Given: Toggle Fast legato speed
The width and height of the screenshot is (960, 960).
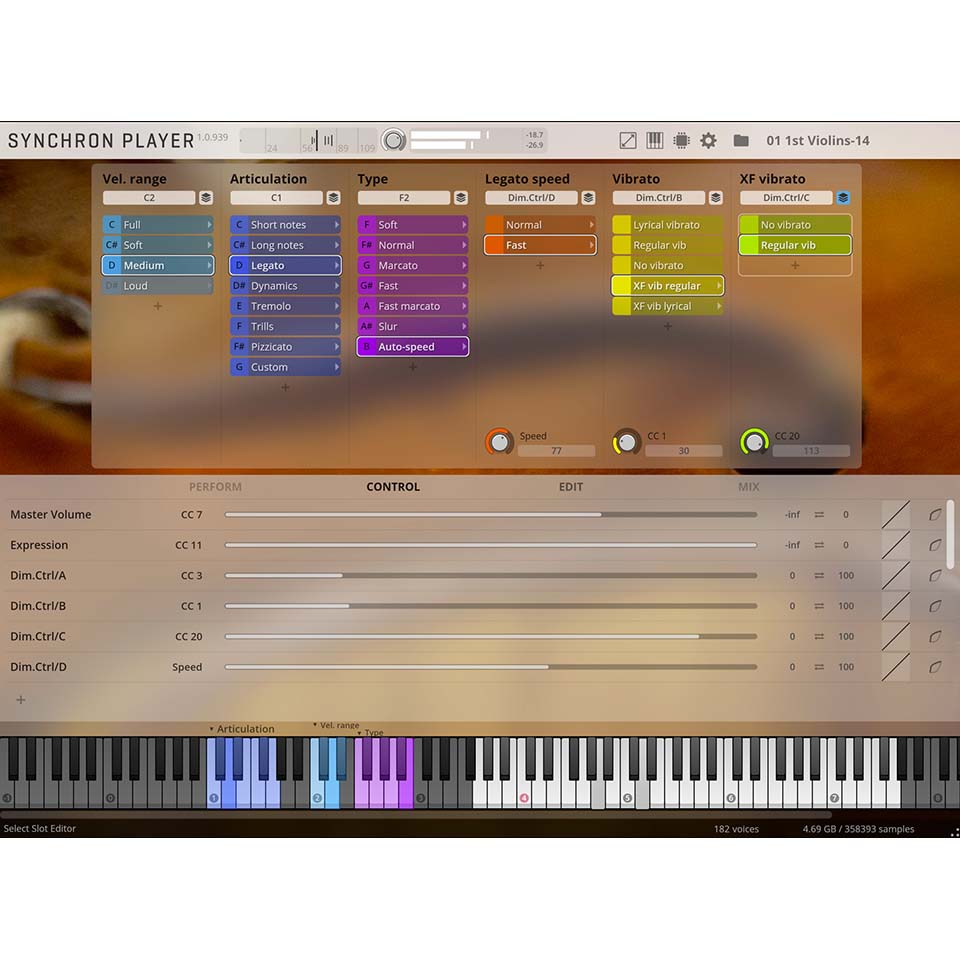Looking at the screenshot, I should [538, 244].
